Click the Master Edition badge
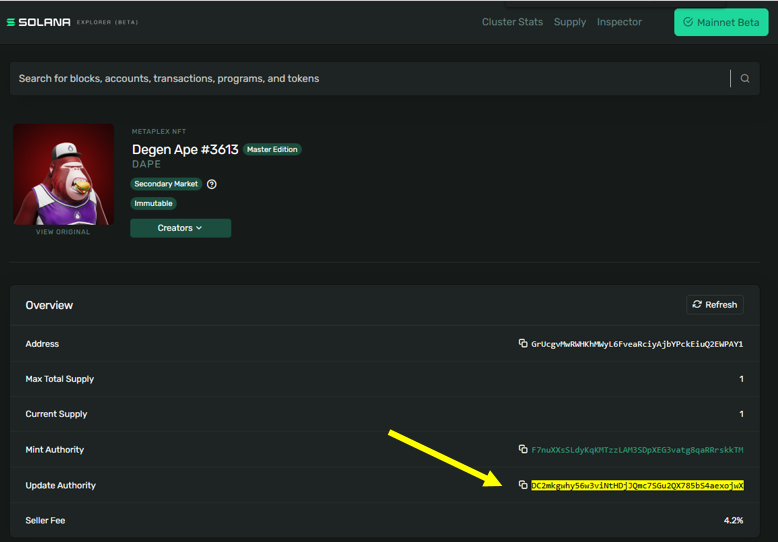The width and height of the screenshot is (778, 542). pos(272,149)
